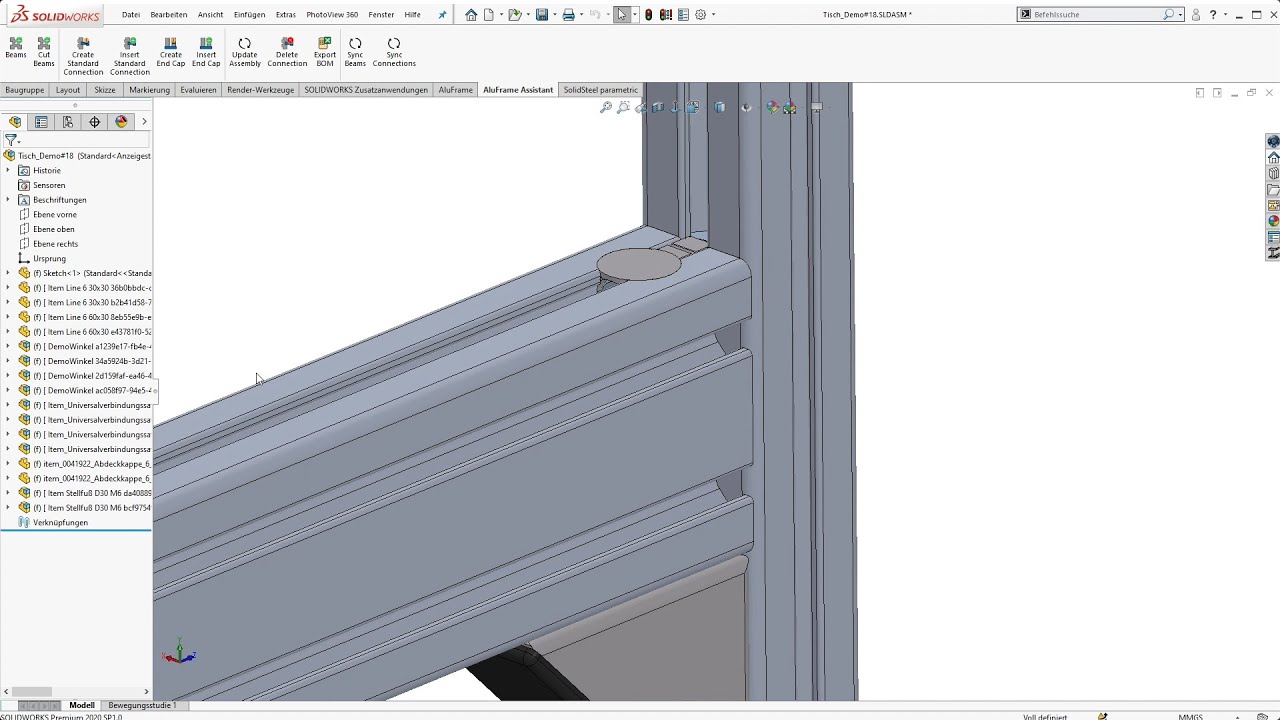Click the Print icon
The height and width of the screenshot is (720, 1280).
point(568,15)
